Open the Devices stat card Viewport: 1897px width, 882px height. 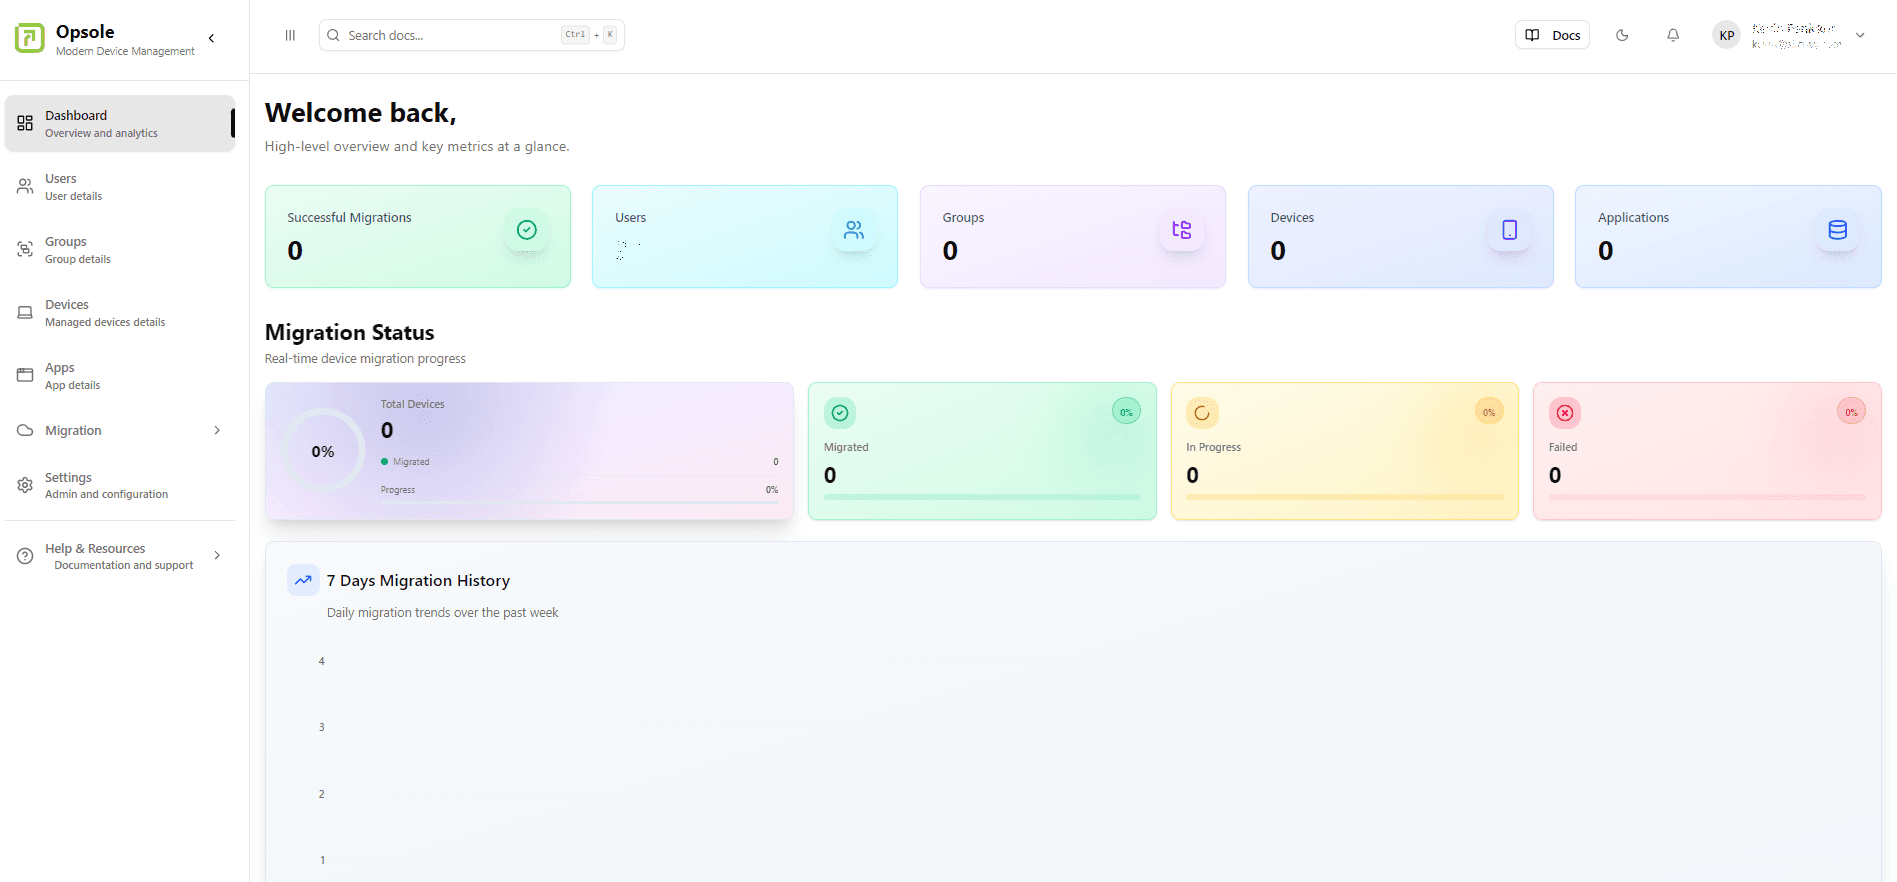point(1401,237)
